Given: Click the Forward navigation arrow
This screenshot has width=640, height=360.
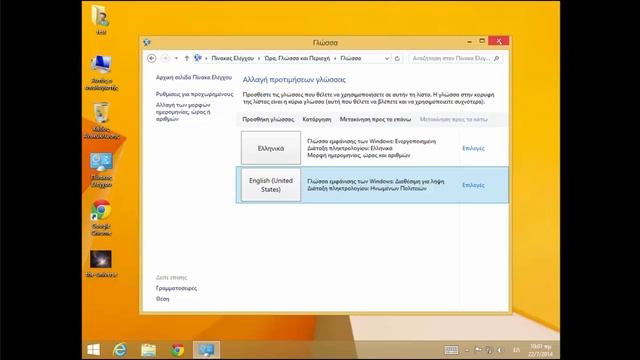Looking at the screenshot, I should [165, 58].
